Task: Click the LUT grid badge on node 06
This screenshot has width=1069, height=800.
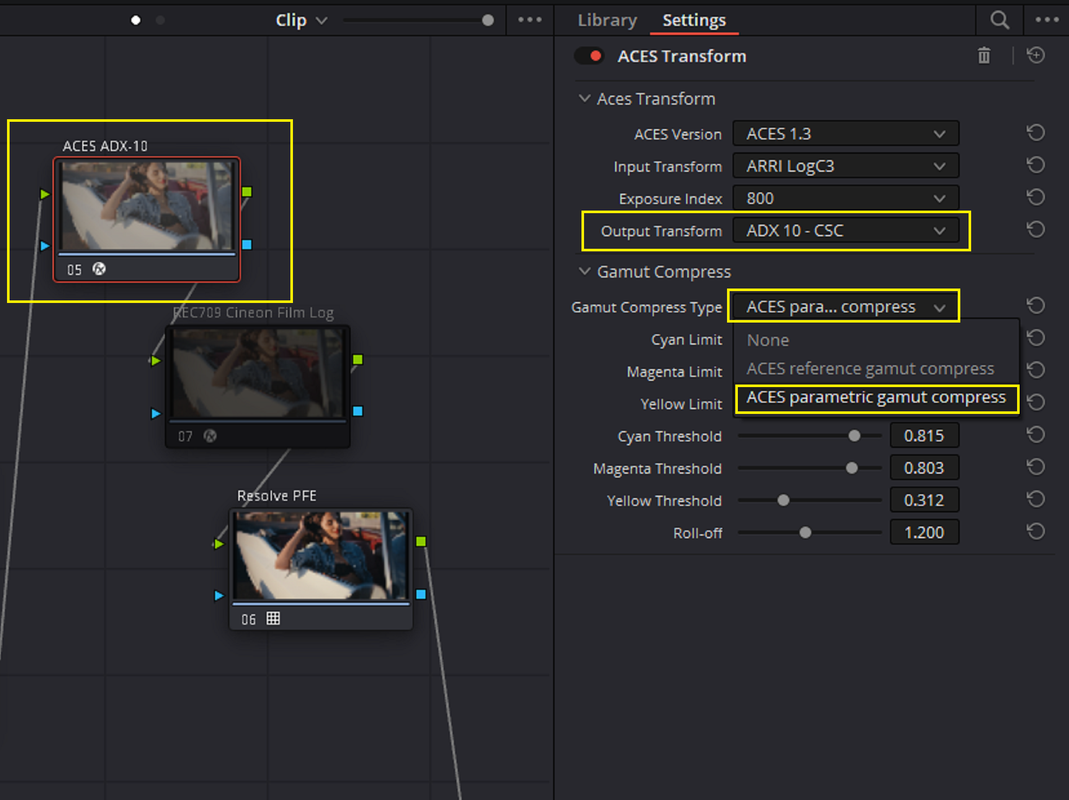Action: click(273, 619)
